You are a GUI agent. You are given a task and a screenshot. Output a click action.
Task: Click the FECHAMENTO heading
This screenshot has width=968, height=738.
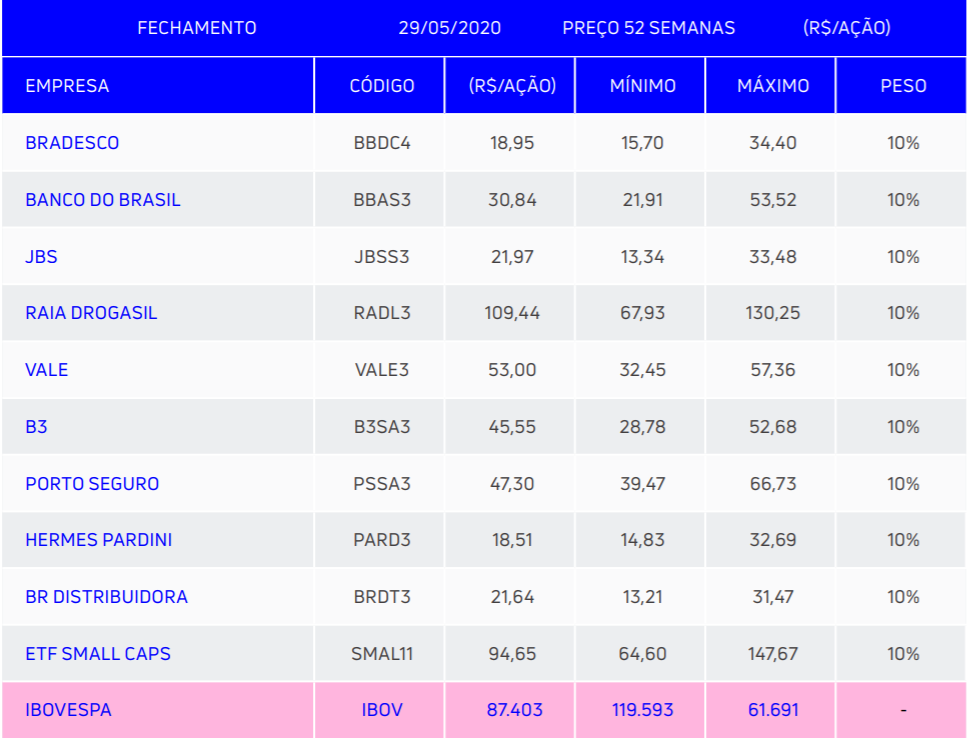point(197,28)
